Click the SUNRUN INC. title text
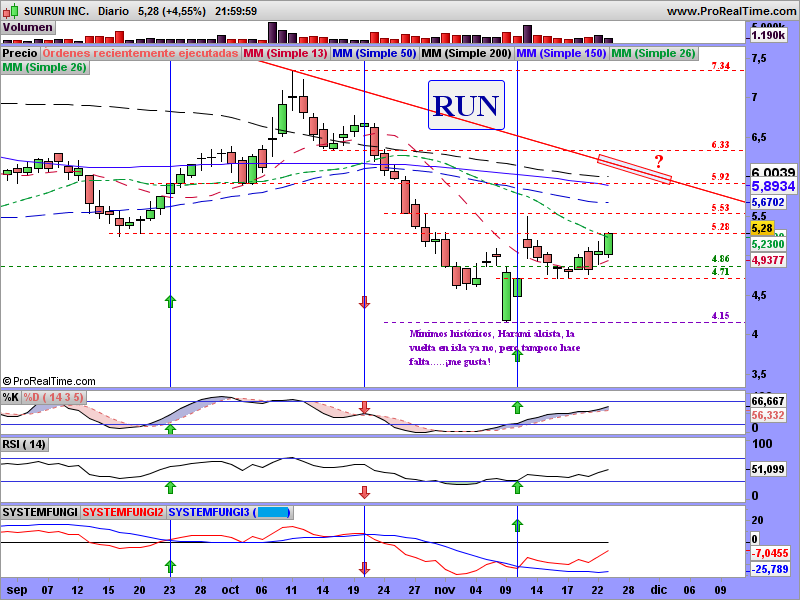 click(x=56, y=11)
